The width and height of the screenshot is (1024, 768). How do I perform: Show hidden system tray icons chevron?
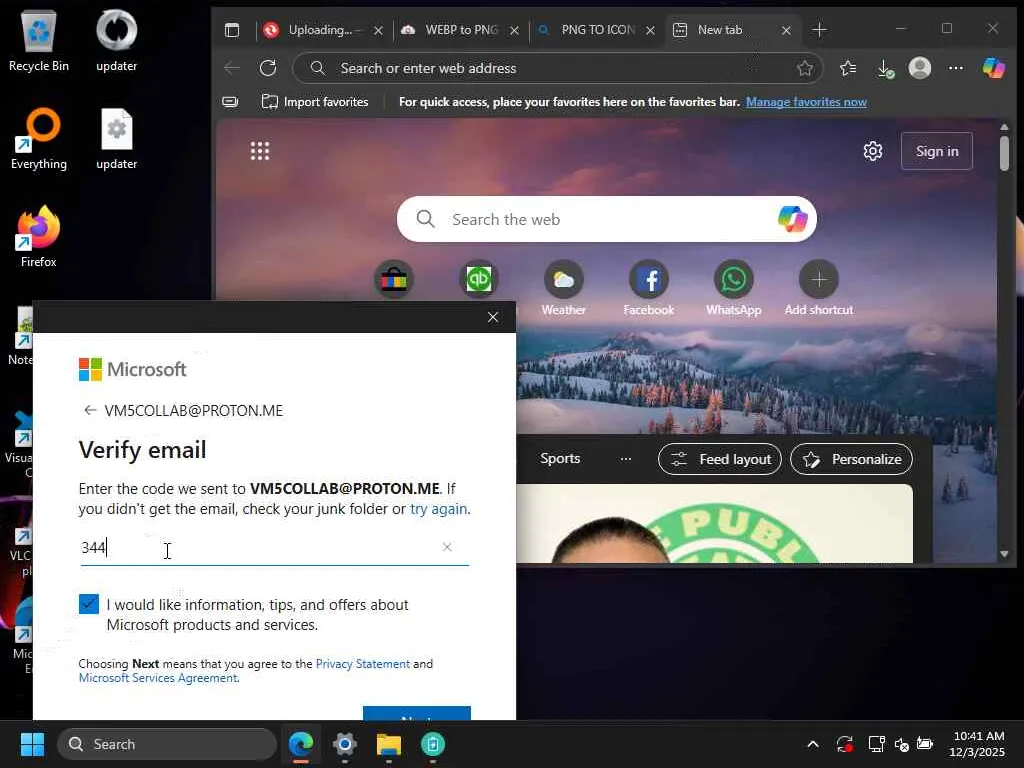(812, 744)
